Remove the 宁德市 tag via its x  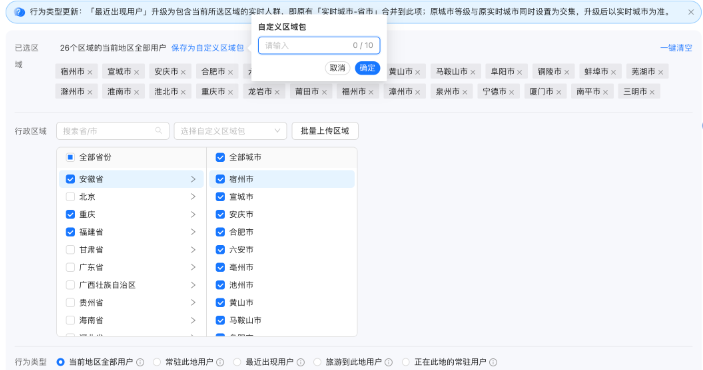point(511,92)
